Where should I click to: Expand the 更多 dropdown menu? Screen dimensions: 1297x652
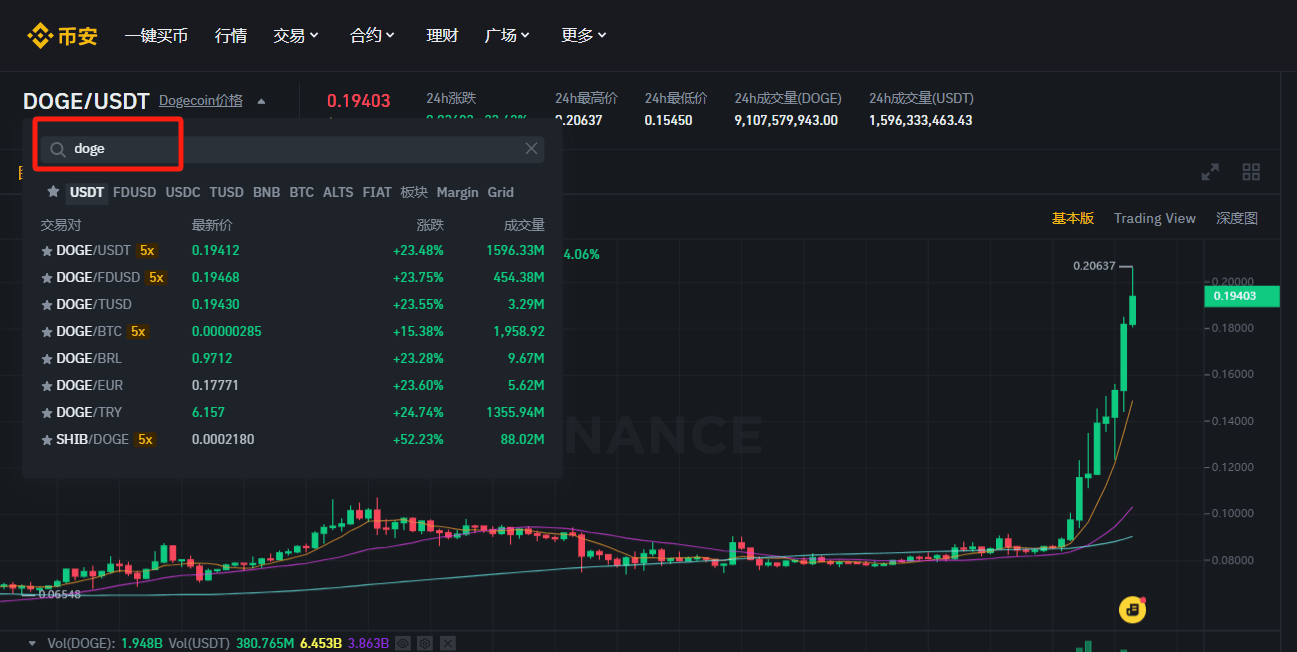pyautogui.click(x=584, y=35)
